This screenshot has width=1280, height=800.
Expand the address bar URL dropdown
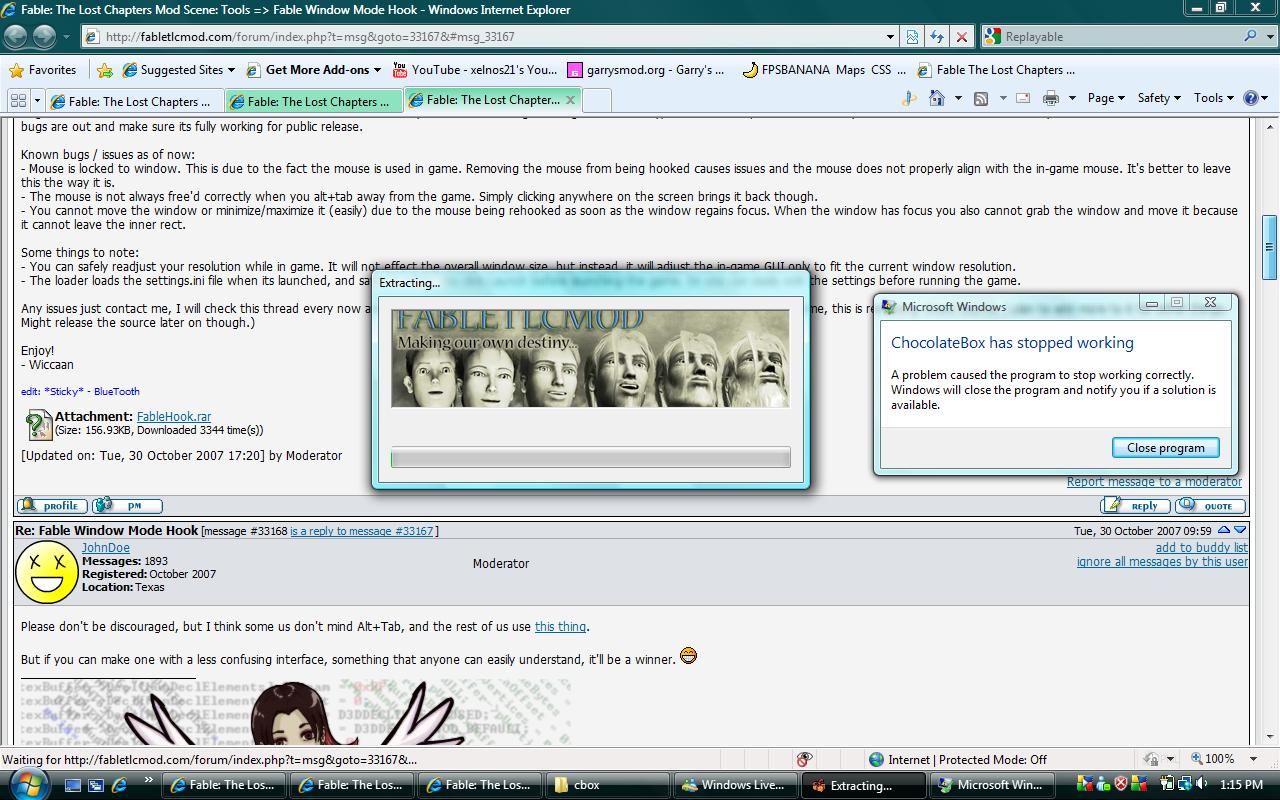pos(890,37)
